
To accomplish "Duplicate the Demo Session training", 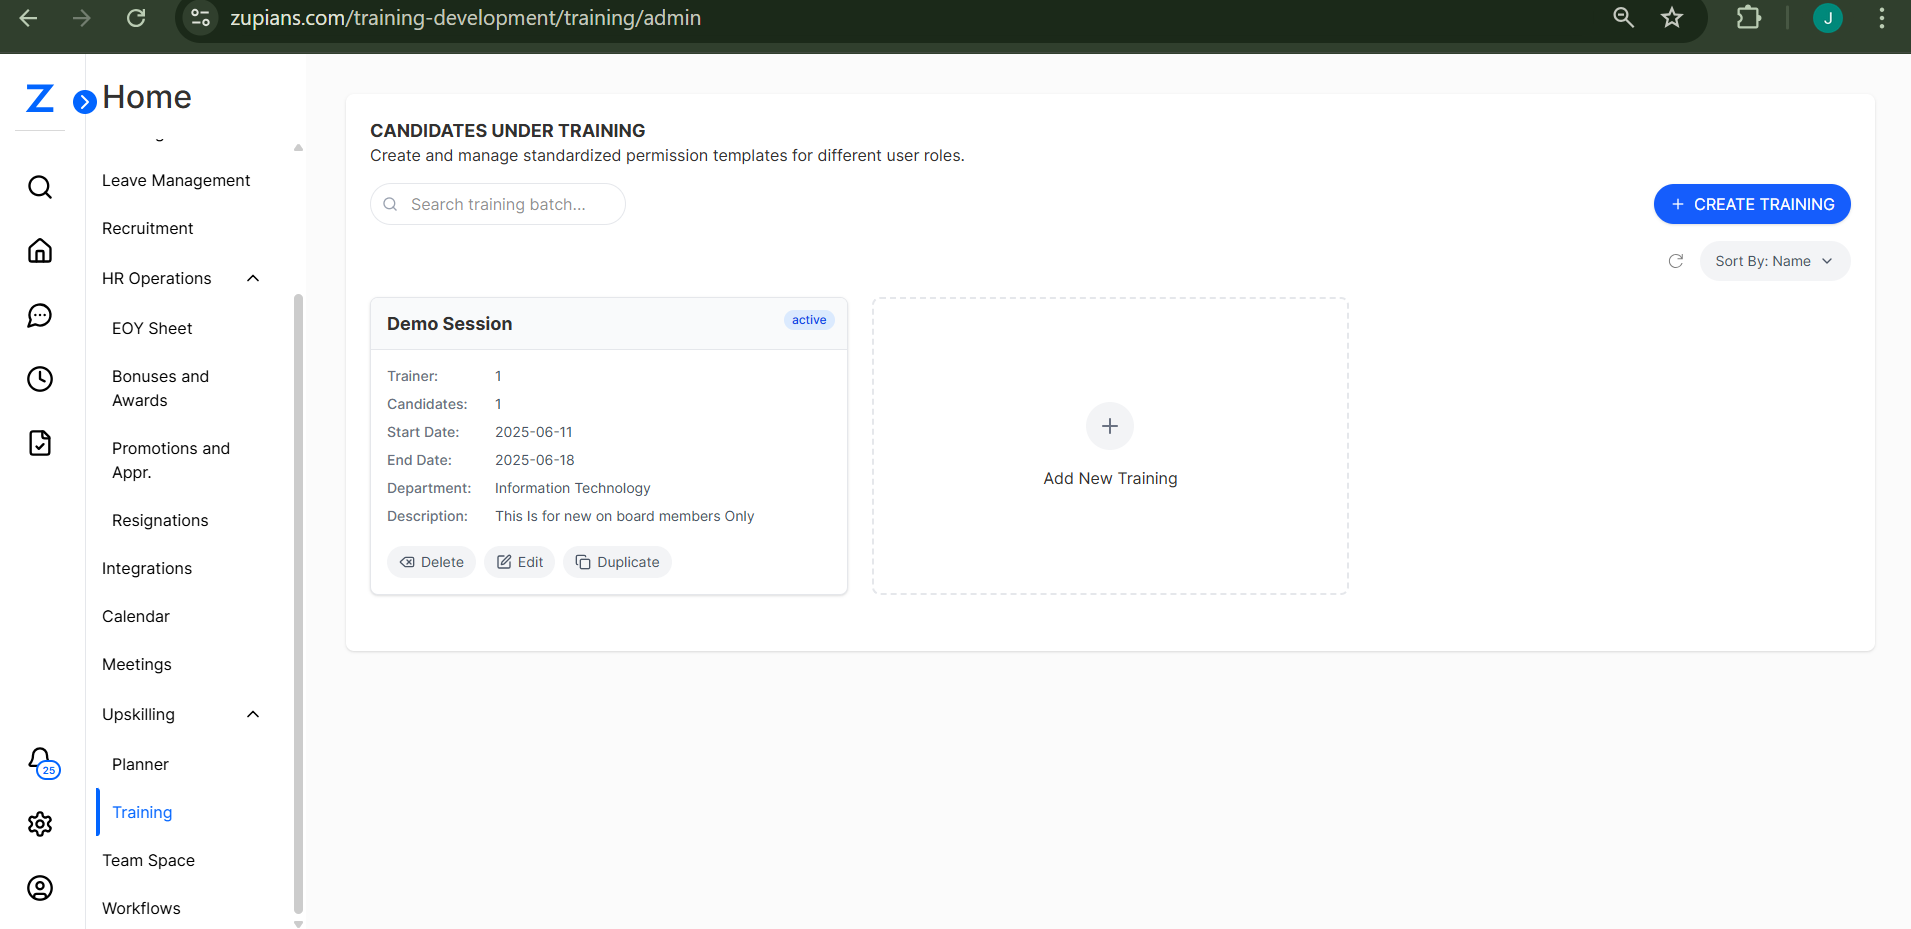I will (617, 562).
